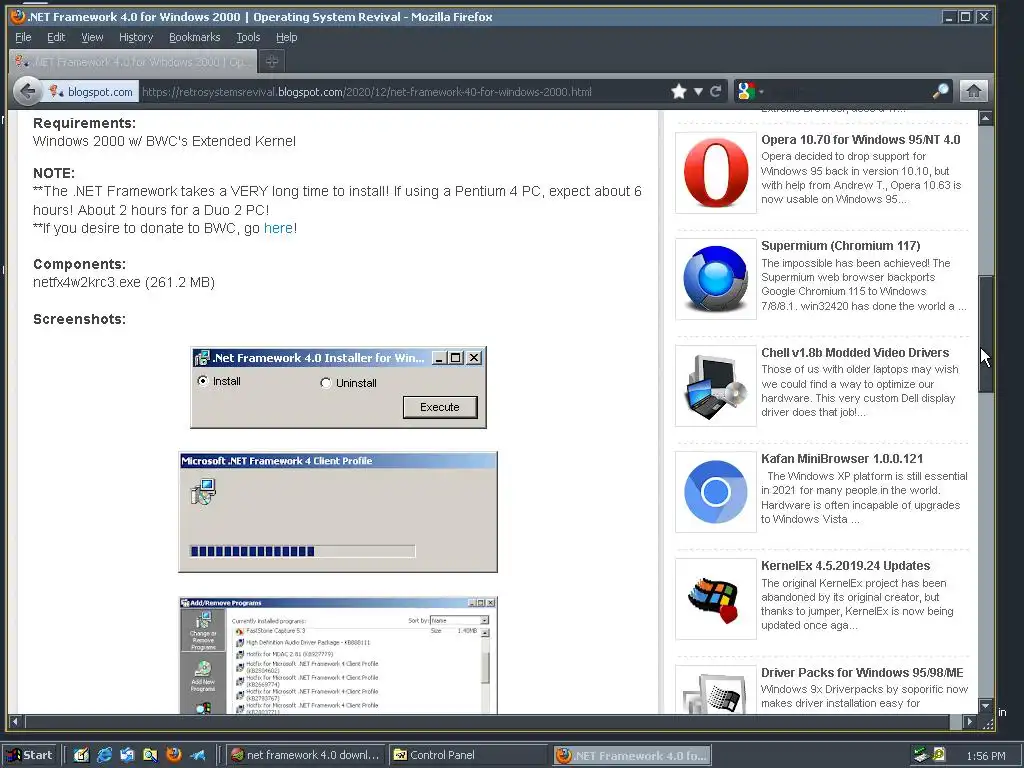Select the .NET Framework 4.0 browser tab
1024x768 pixels.
click(133, 61)
